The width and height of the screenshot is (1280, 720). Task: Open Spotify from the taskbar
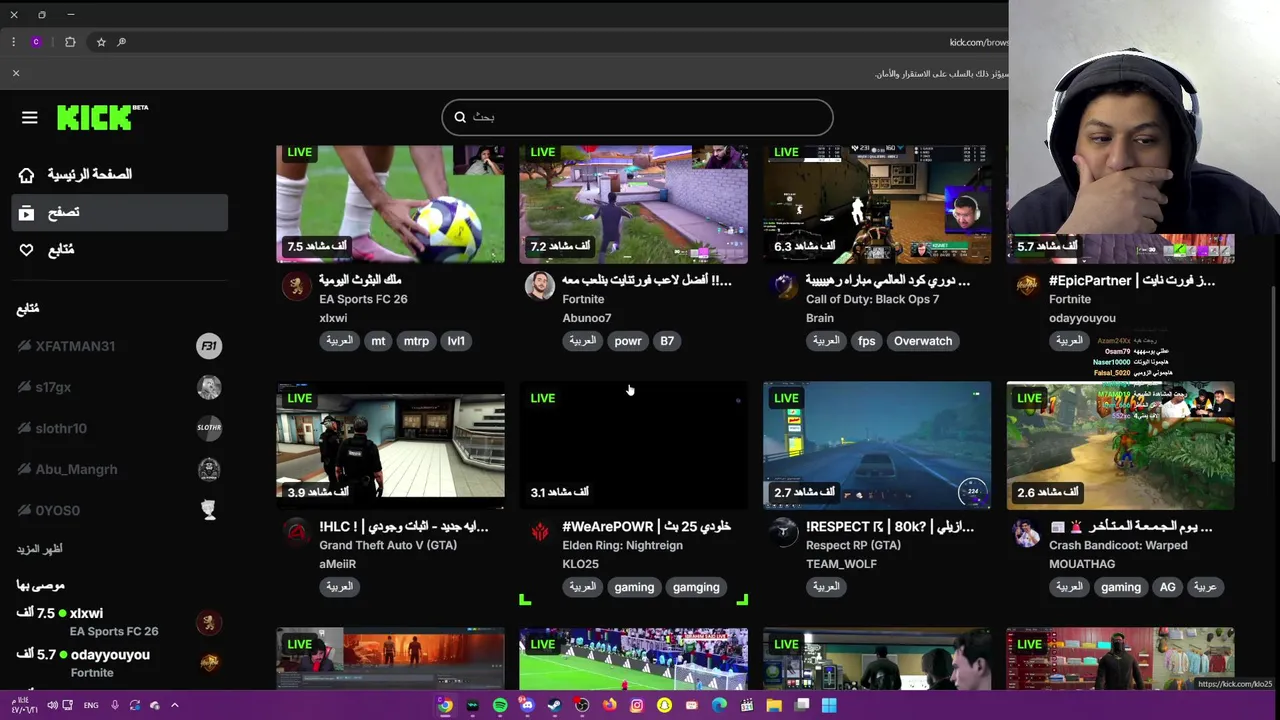[500, 706]
